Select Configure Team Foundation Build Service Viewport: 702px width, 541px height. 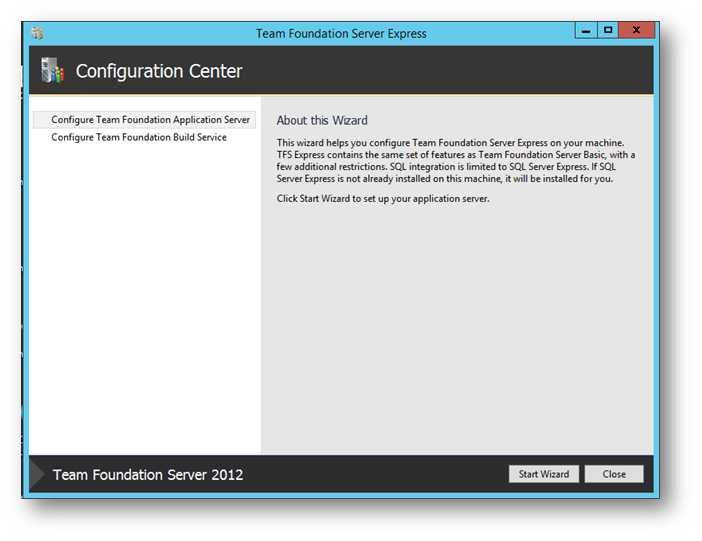click(139, 137)
